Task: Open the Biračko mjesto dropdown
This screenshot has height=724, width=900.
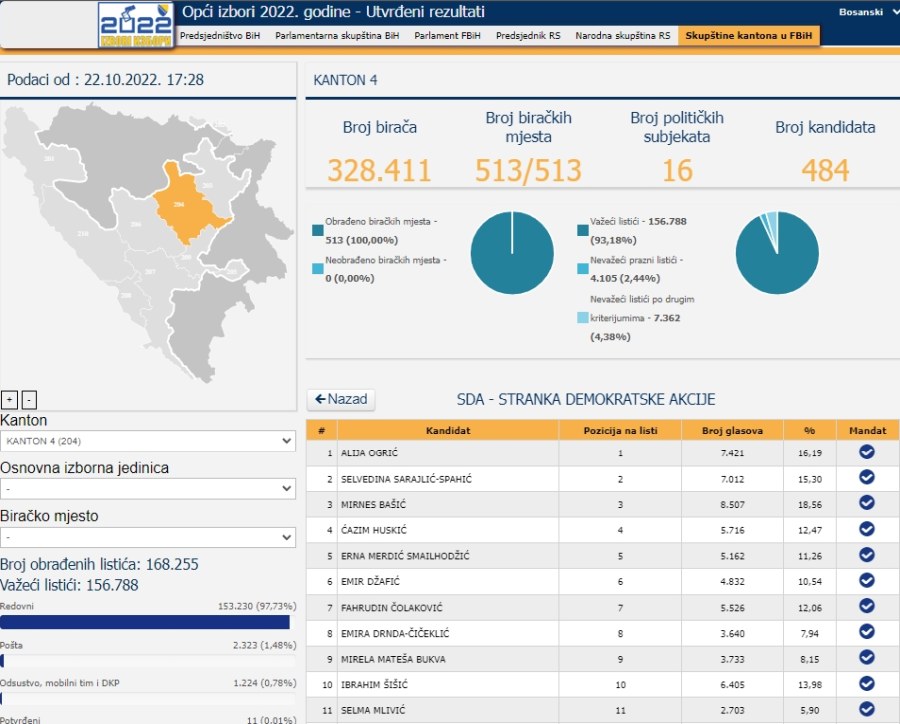Action: tap(148, 537)
